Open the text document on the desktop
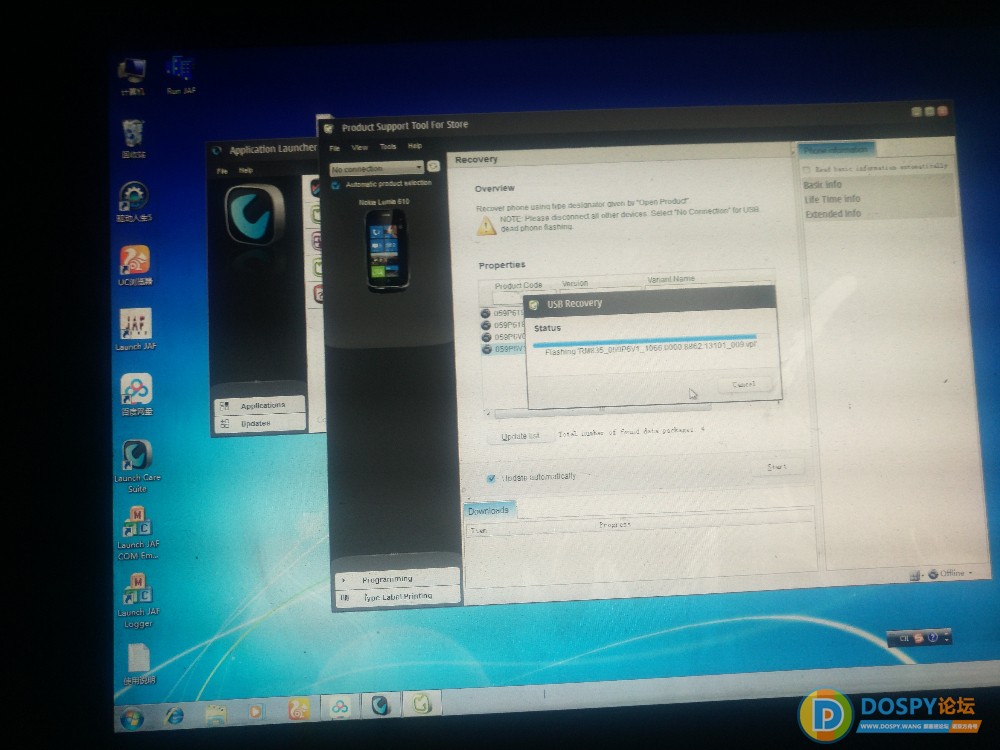Screen dimensions: 1000x750 pos(138,664)
